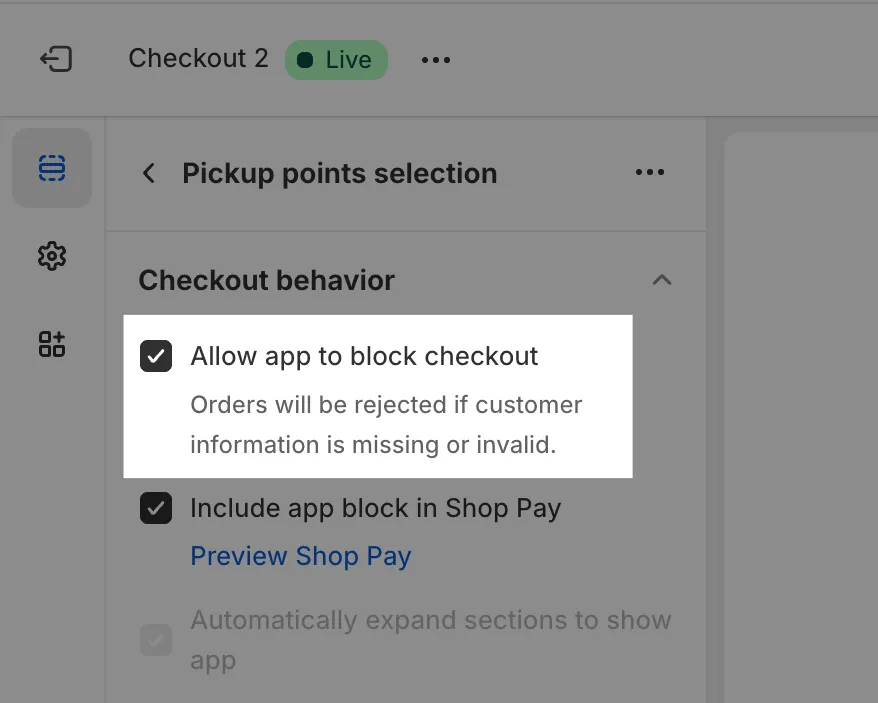Open the Settings gear in the sidebar
878x703 pixels.
pyautogui.click(x=52, y=256)
